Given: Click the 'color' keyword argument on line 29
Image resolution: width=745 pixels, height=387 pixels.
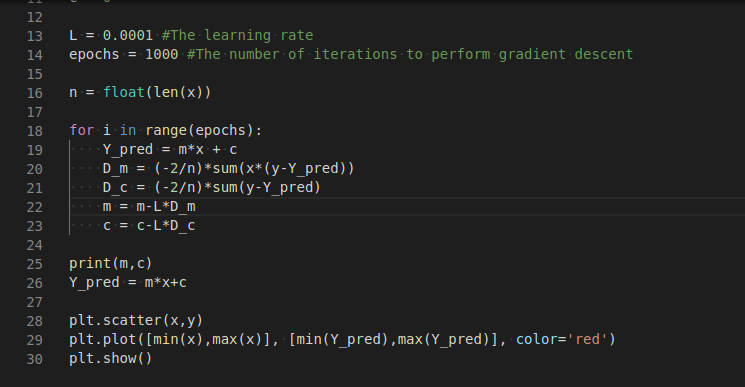Looking at the screenshot, I should pos(536,339).
